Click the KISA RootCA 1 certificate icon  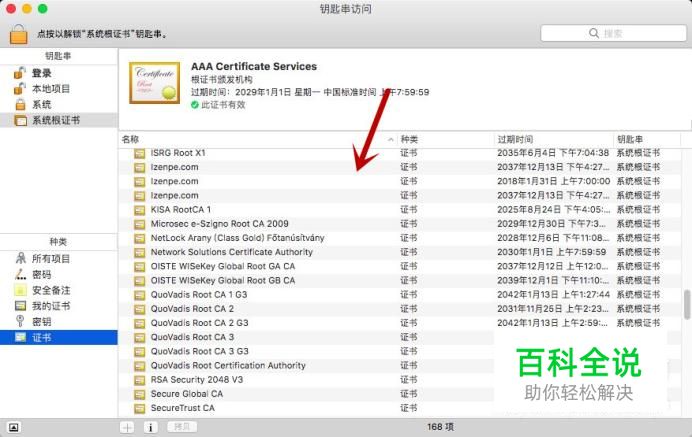139,210
